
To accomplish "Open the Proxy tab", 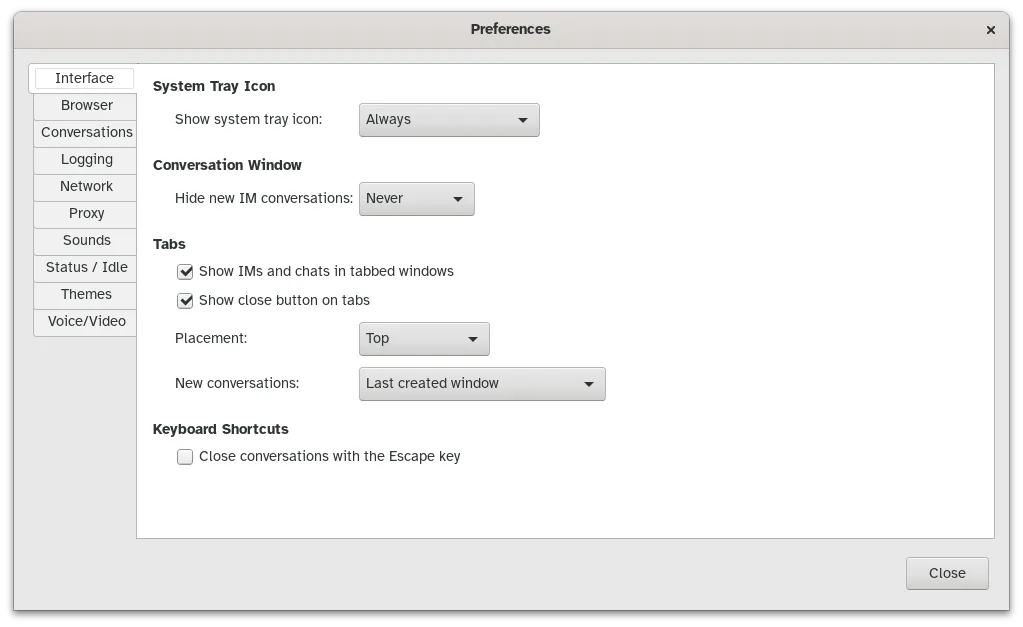I will tap(86, 213).
